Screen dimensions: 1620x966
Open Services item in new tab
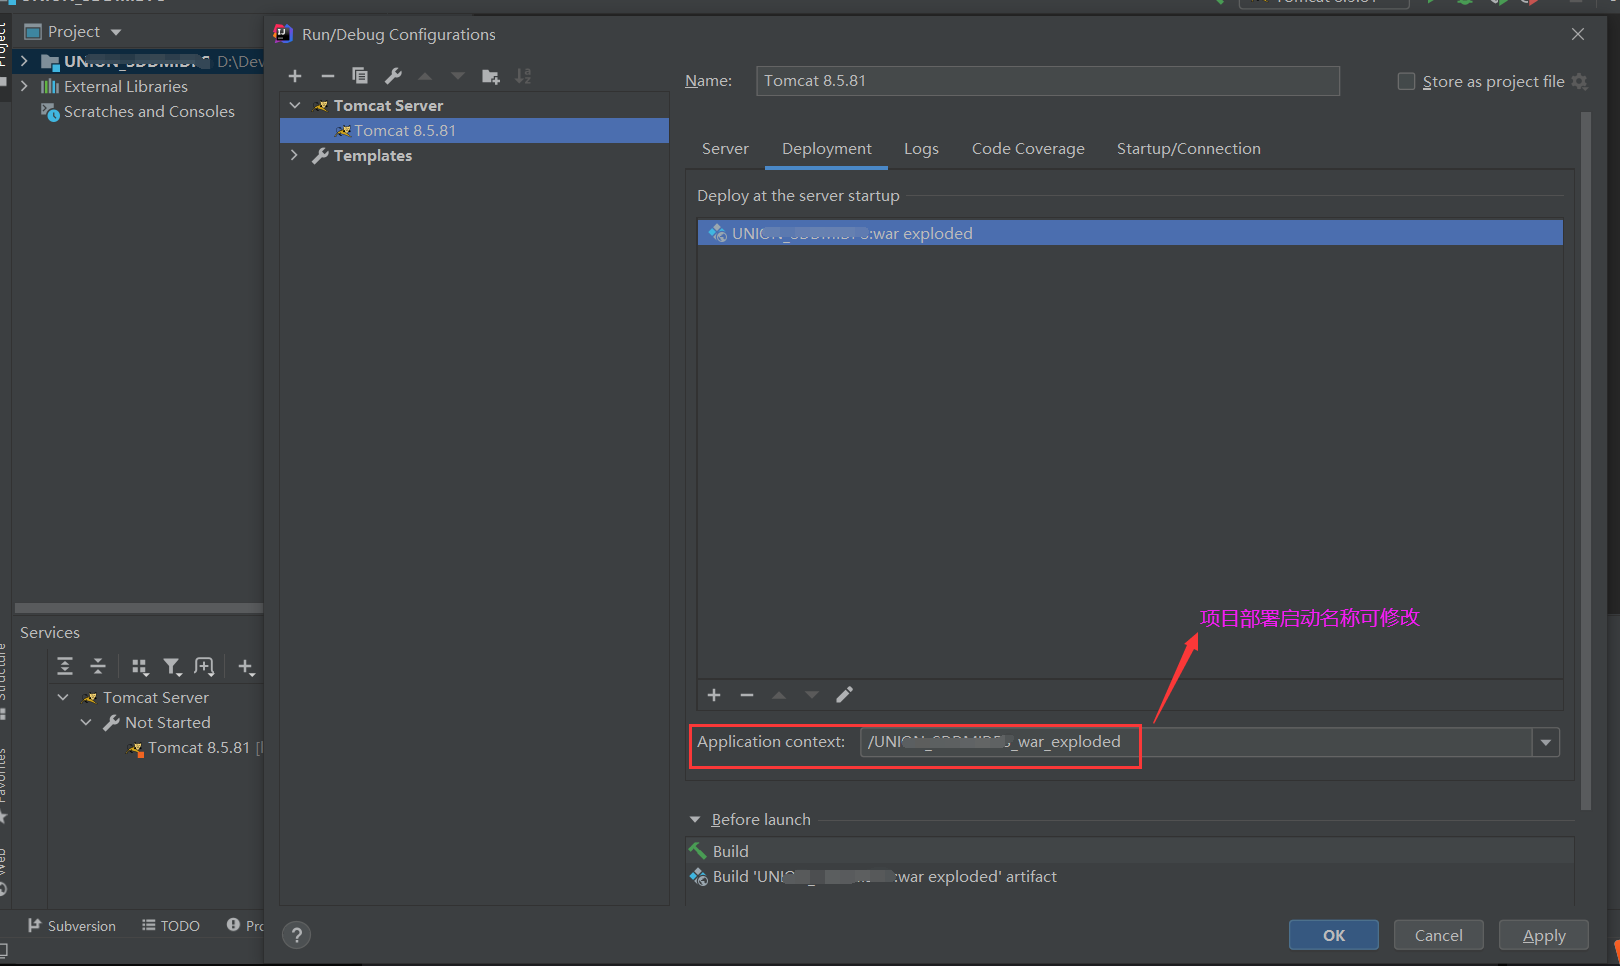pyautogui.click(x=204, y=667)
